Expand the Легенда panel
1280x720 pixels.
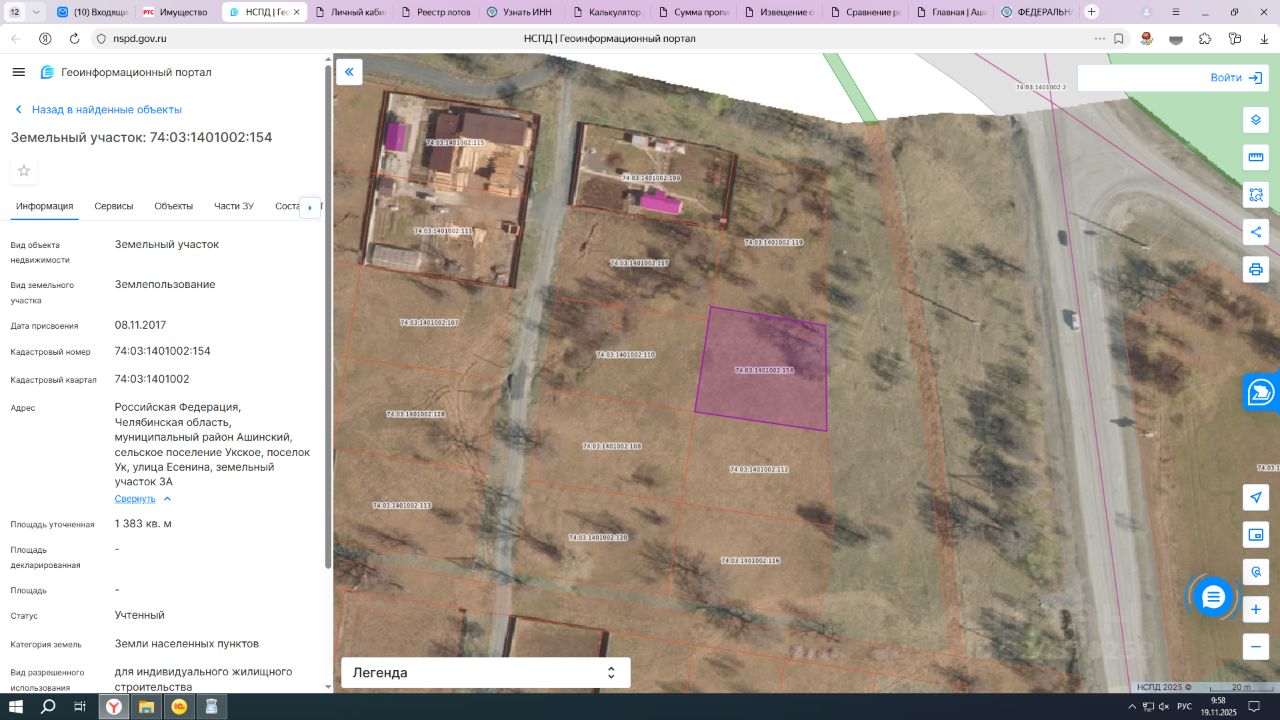pyautogui.click(x=486, y=673)
